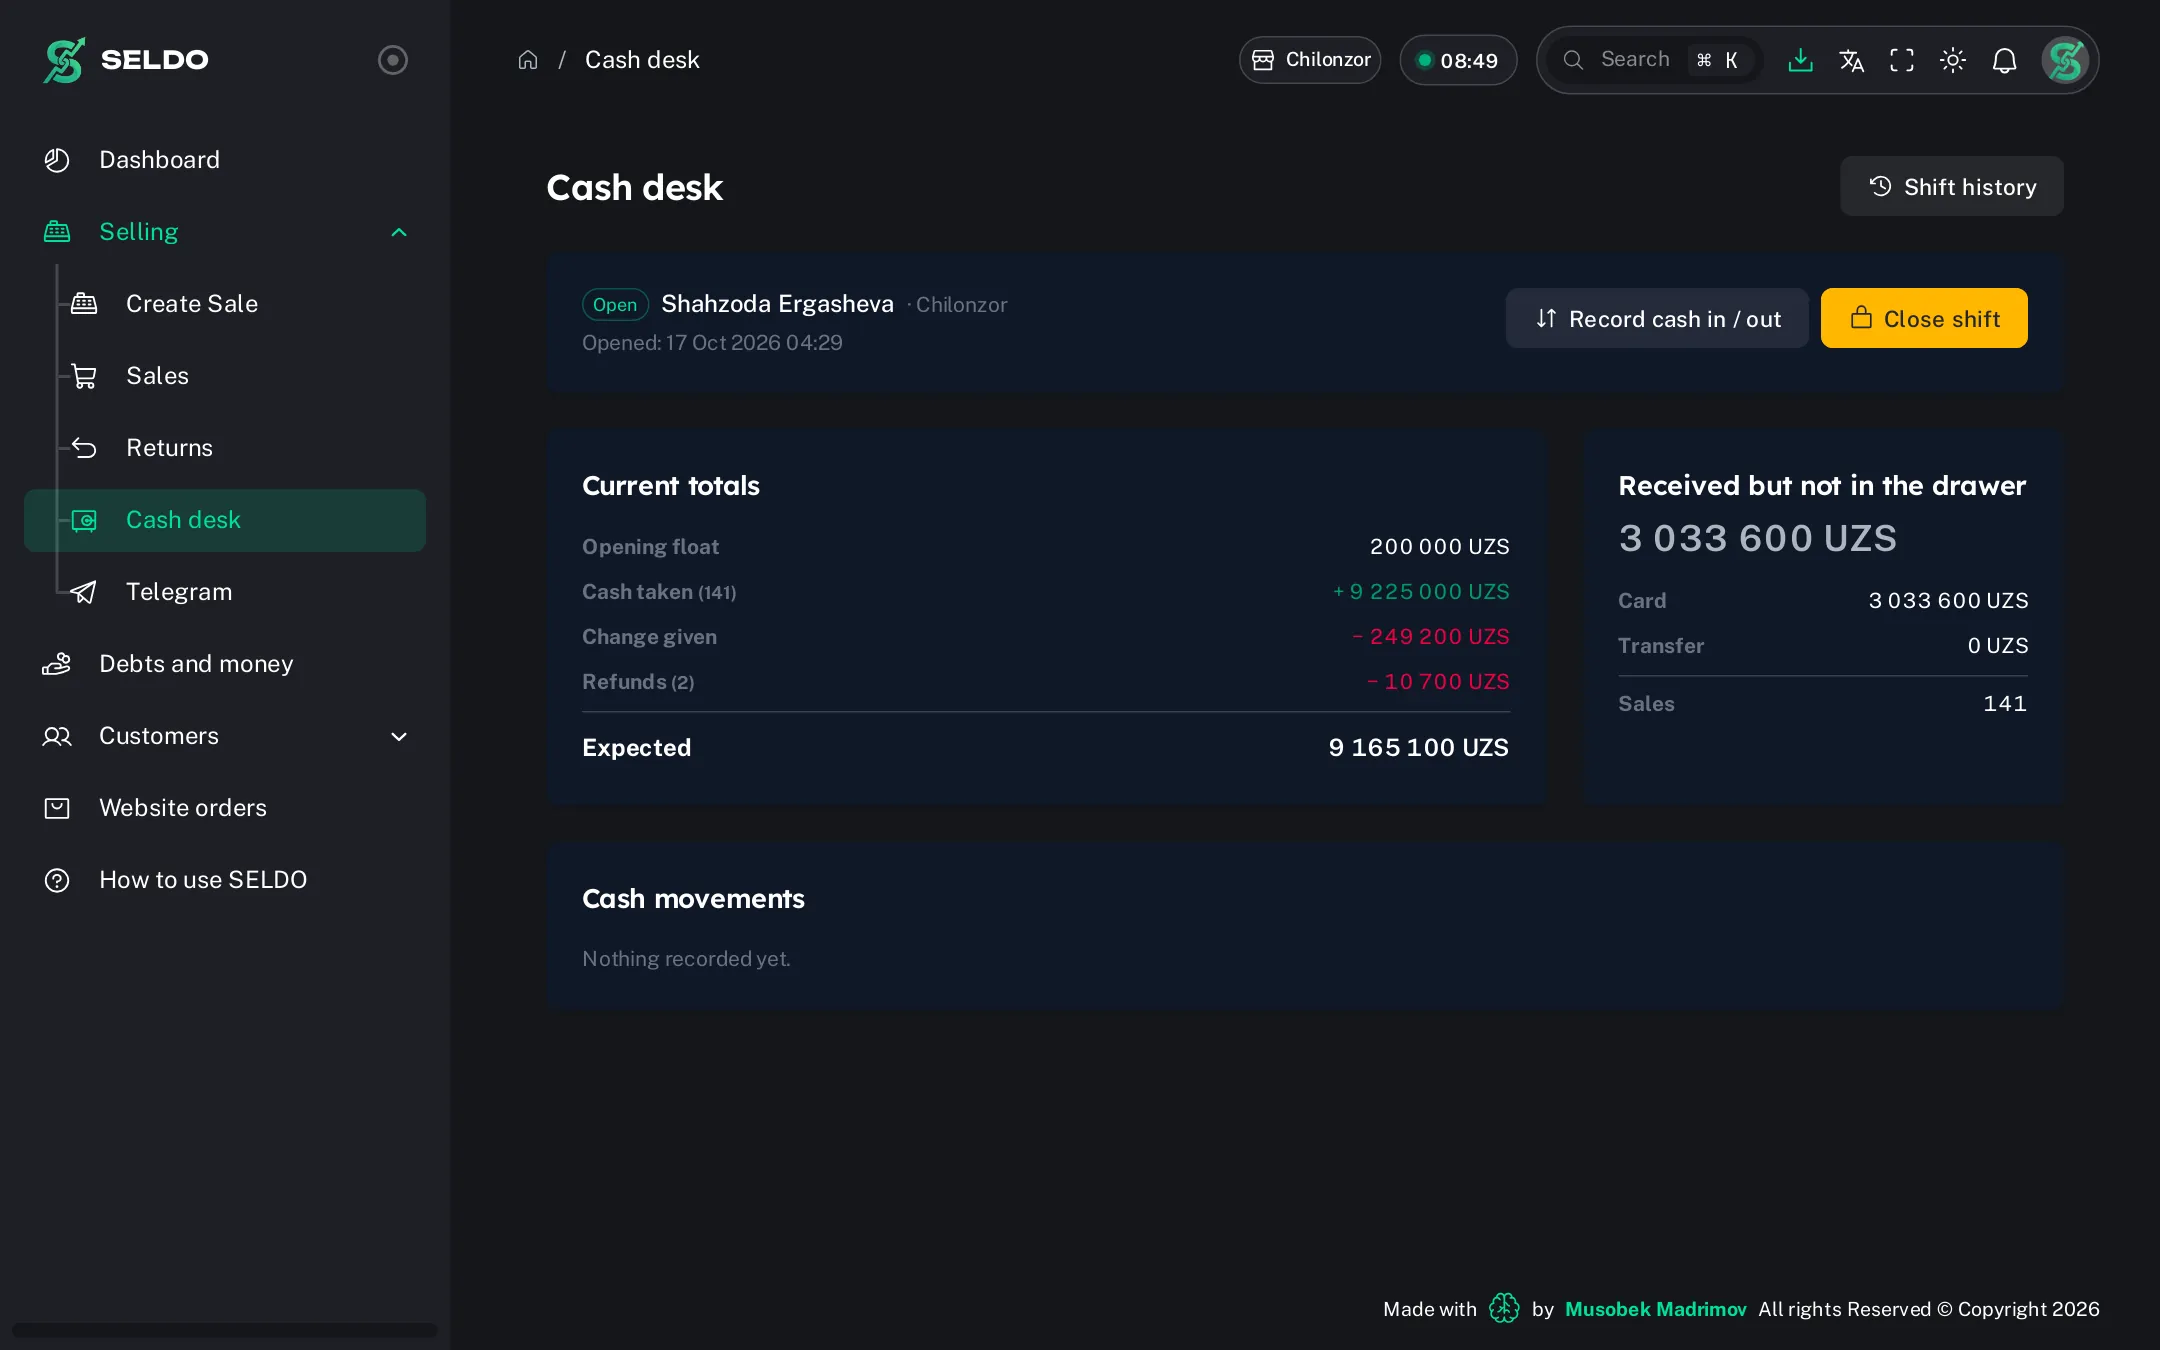2160x1350 pixels.
Task: Click the 08:49 shift timer badge
Action: pos(1458,60)
